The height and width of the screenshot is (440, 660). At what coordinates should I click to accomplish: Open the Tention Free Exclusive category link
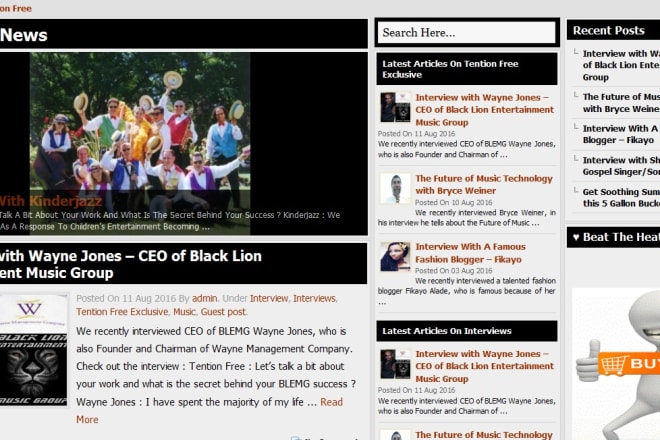click(x=122, y=312)
